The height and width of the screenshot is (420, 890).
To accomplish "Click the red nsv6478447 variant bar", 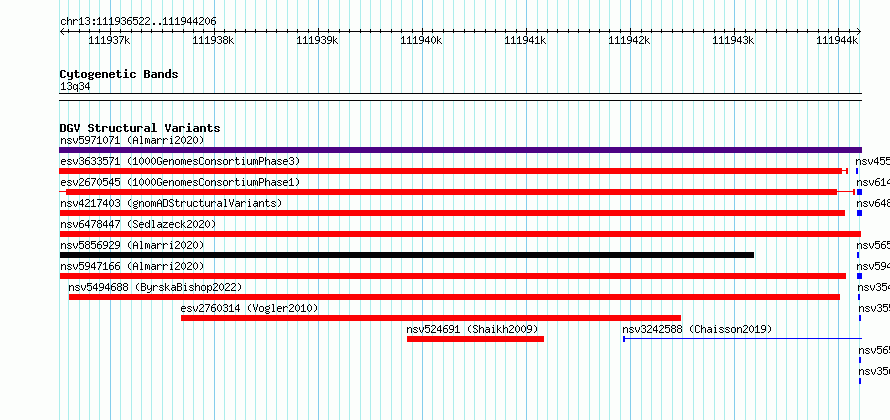I will (x=460, y=234).
